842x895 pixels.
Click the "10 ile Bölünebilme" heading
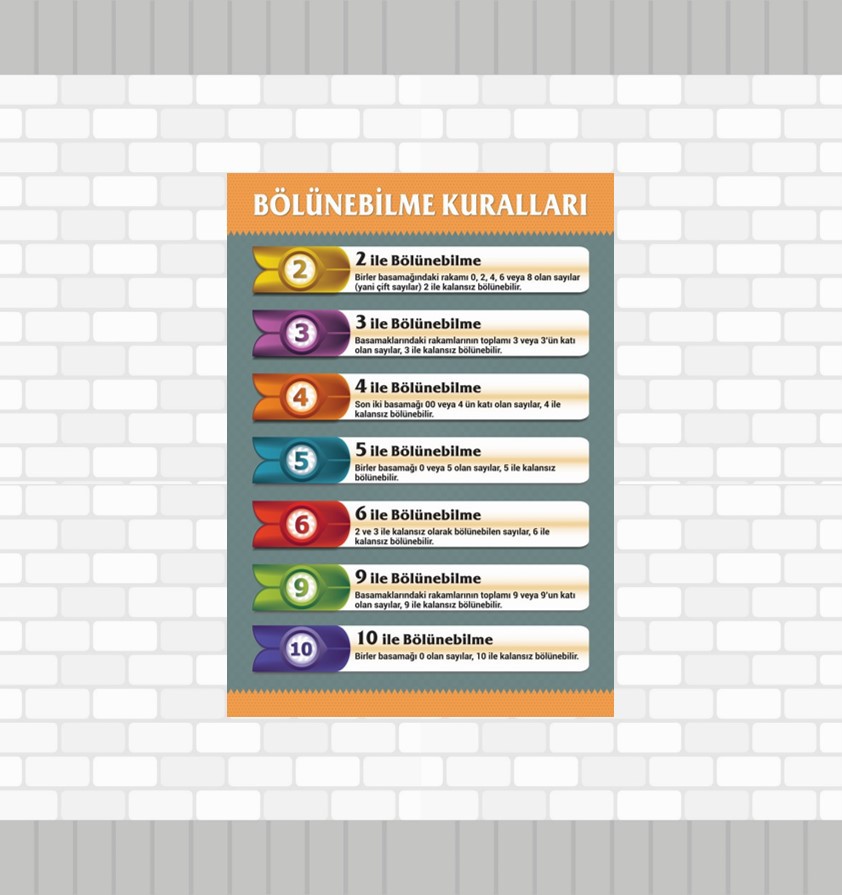(424, 639)
